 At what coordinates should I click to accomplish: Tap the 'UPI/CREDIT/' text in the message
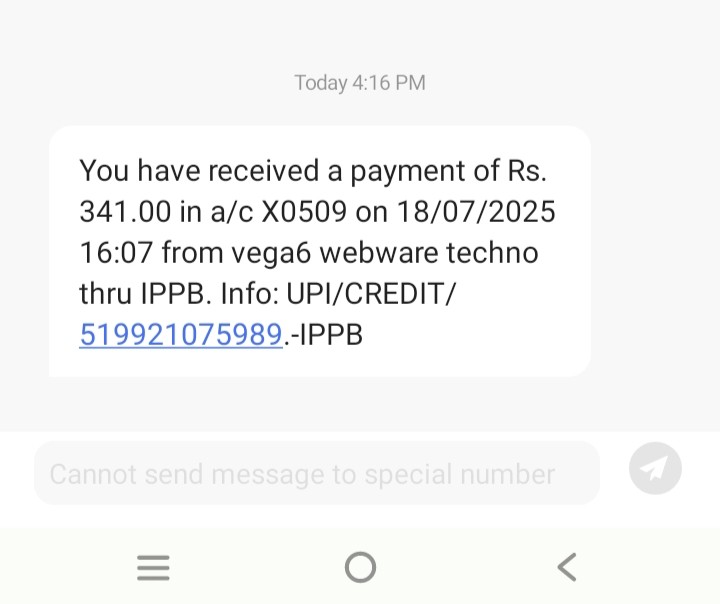coord(371,294)
